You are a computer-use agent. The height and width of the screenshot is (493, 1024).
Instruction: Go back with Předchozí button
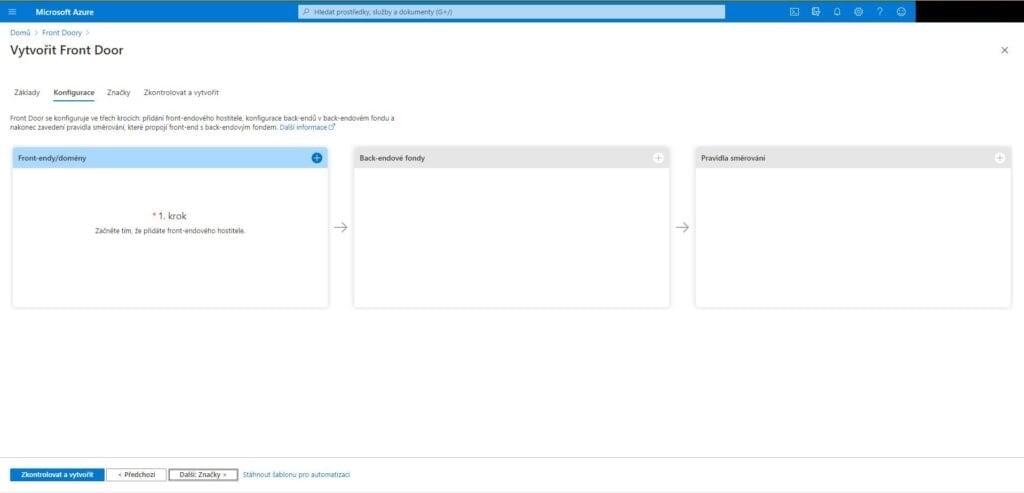pos(135,475)
